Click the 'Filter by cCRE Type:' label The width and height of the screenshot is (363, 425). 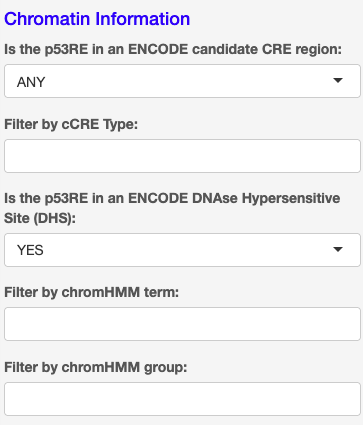tap(71, 125)
